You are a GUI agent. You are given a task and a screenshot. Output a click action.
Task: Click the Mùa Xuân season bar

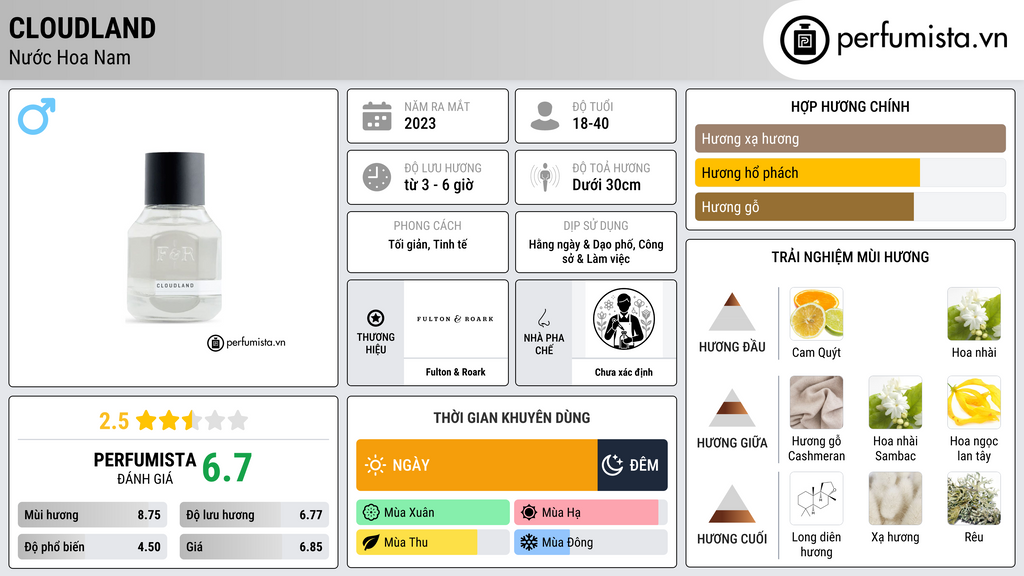coord(433,513)
